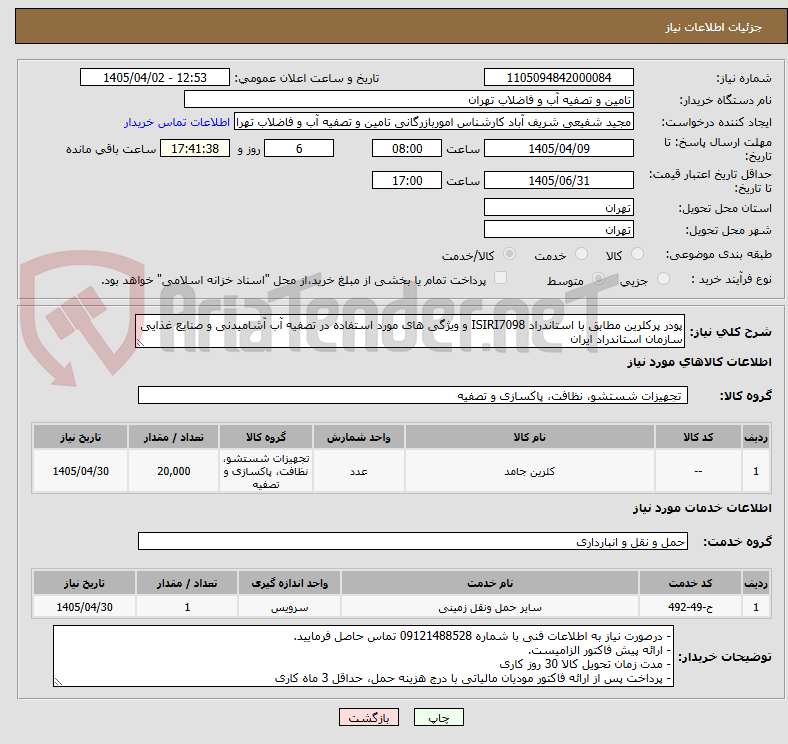Open the اطلاعات تماس خریدار link

177,122
